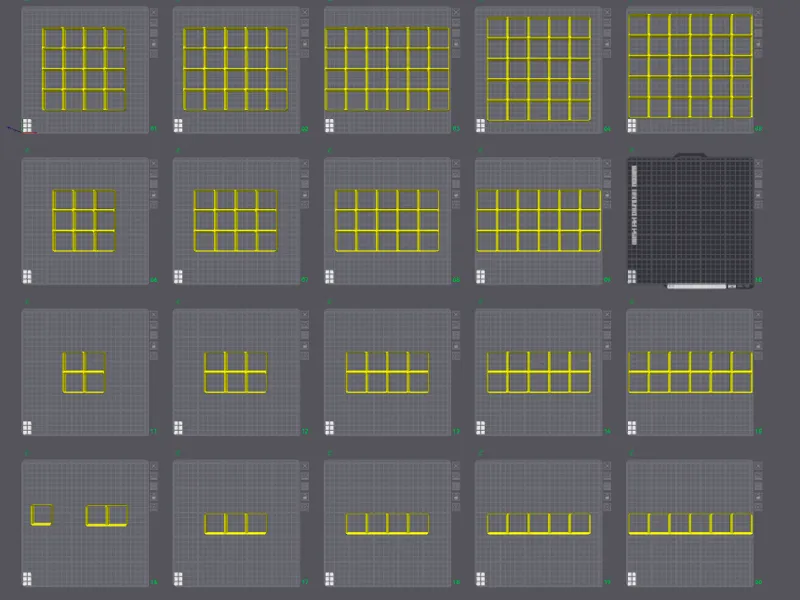The width and height of the screenshot is (800, 600).
Task: Remove plate 20 with its X icon
Action: tap(758, 466)
